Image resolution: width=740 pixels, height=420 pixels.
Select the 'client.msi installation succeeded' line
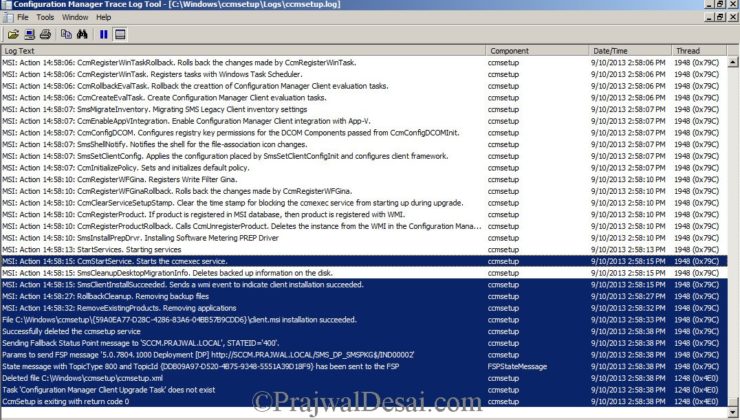point(363,319)
